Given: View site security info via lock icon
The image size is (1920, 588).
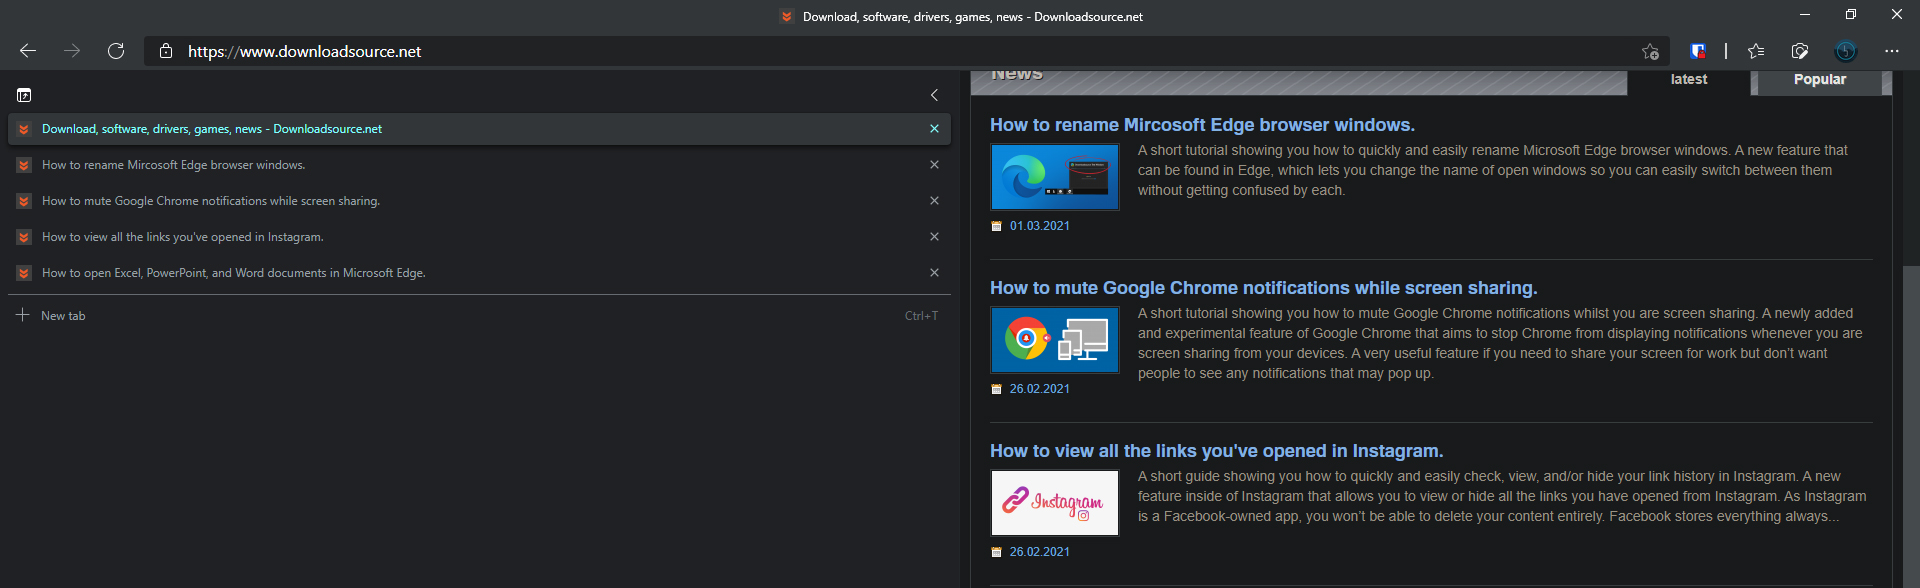Looking at the screenshot, I should [x=166, y=51].
